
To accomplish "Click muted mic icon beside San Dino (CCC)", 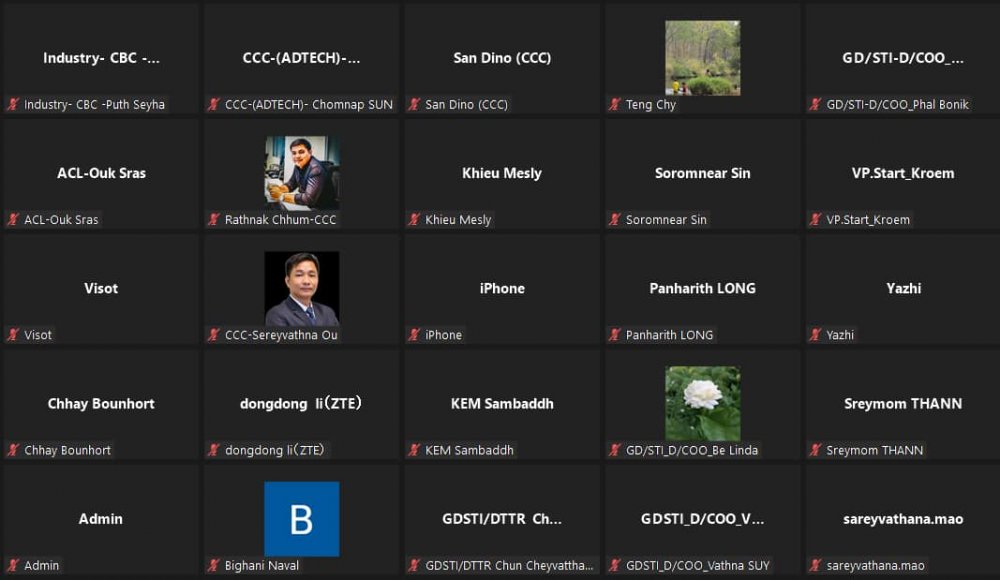I will point(414,105).
